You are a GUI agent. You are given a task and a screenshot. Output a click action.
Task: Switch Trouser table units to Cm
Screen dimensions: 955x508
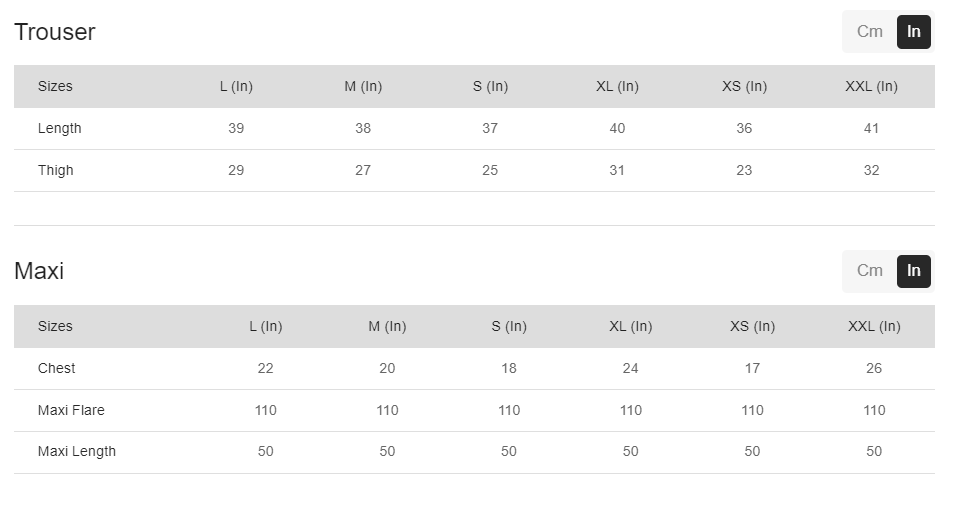869,32
